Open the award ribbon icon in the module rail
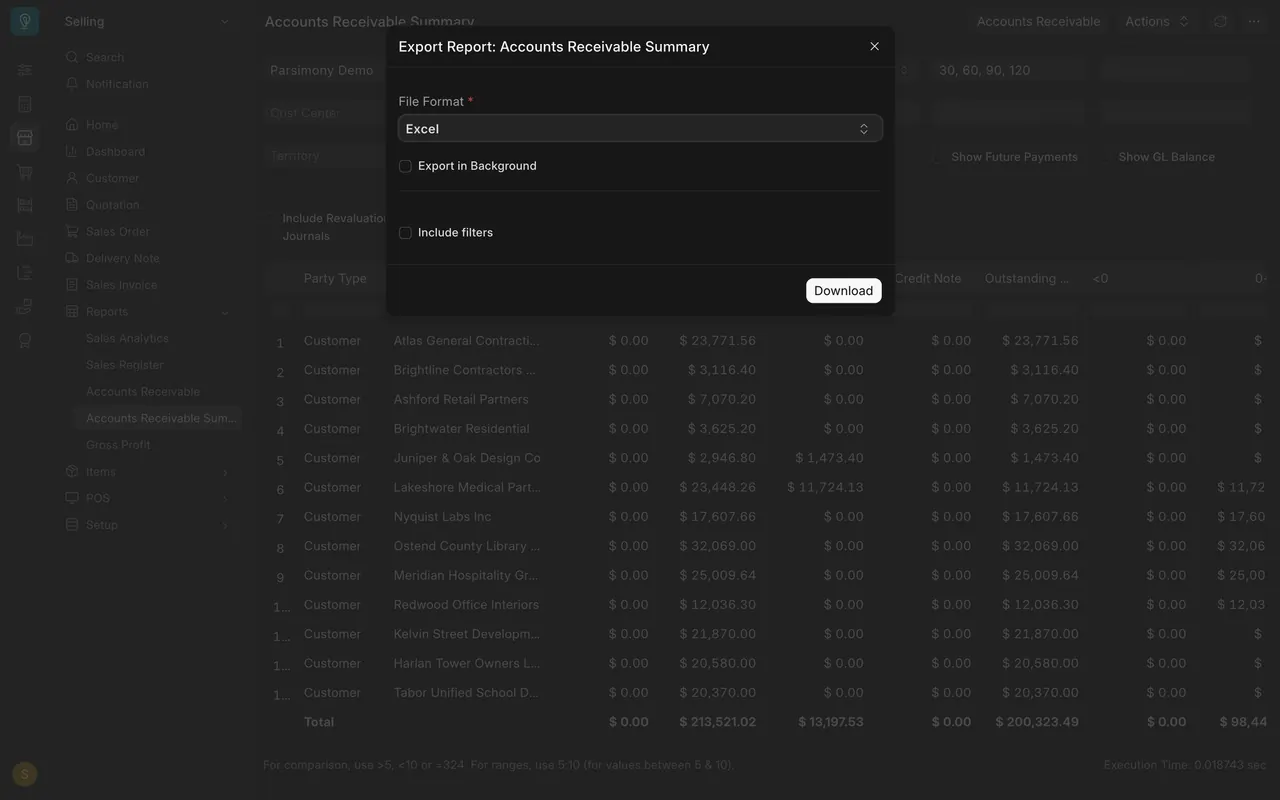1280x800 pixels. (25, 340)
